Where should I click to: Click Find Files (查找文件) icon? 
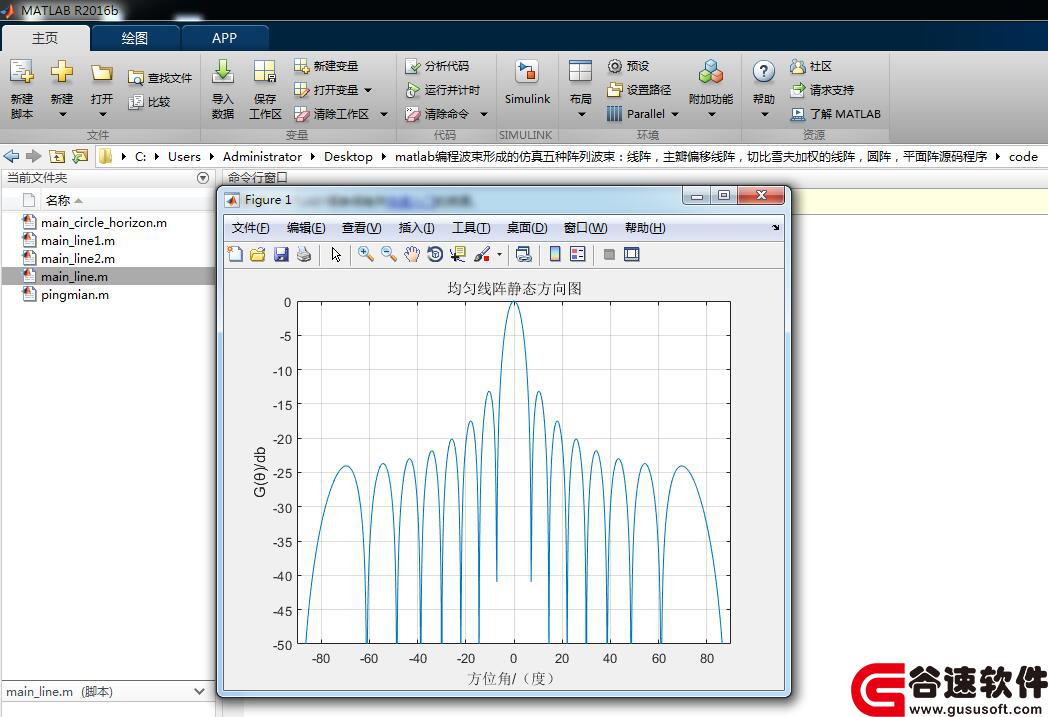(x=136, y=78)
